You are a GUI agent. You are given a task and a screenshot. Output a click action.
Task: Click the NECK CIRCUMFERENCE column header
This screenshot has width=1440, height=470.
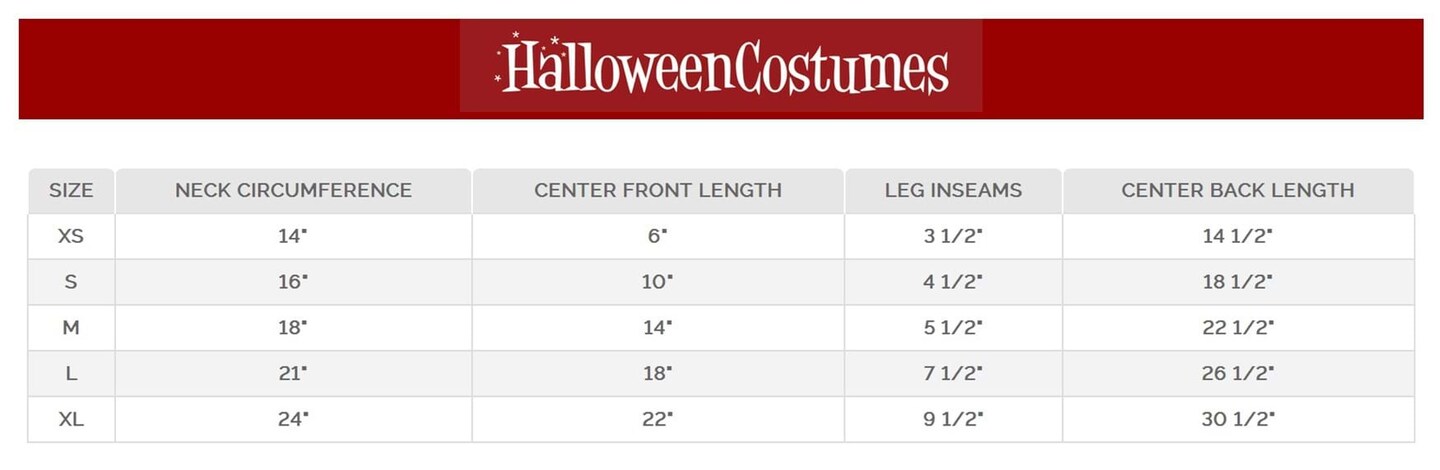(x=293, y=190)
